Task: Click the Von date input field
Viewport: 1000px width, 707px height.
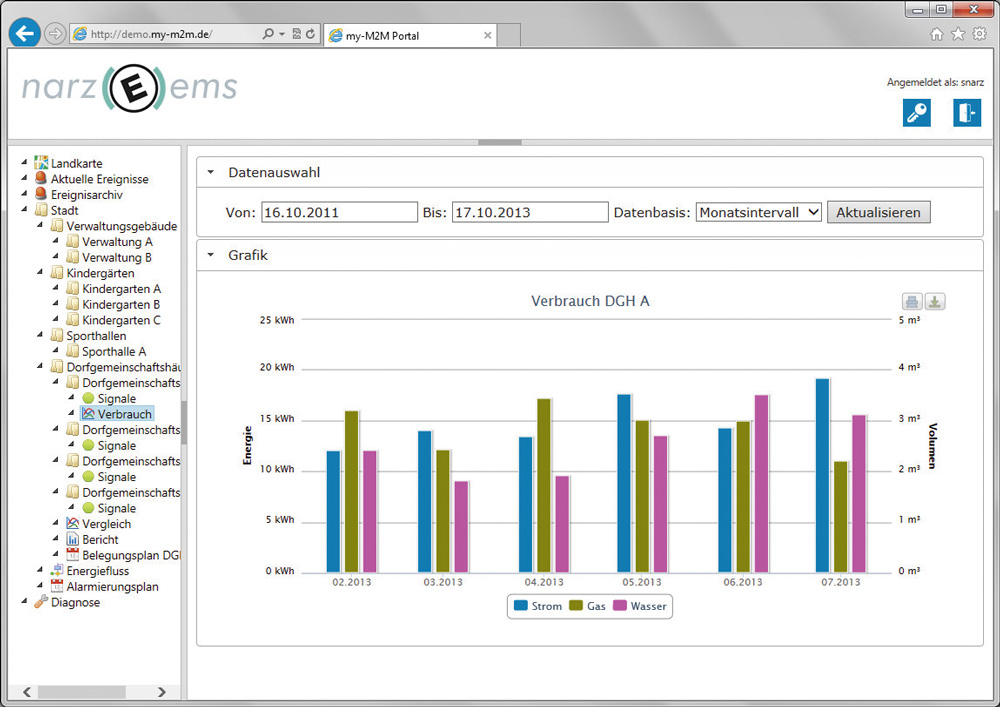Action: (x=339, y=212)
